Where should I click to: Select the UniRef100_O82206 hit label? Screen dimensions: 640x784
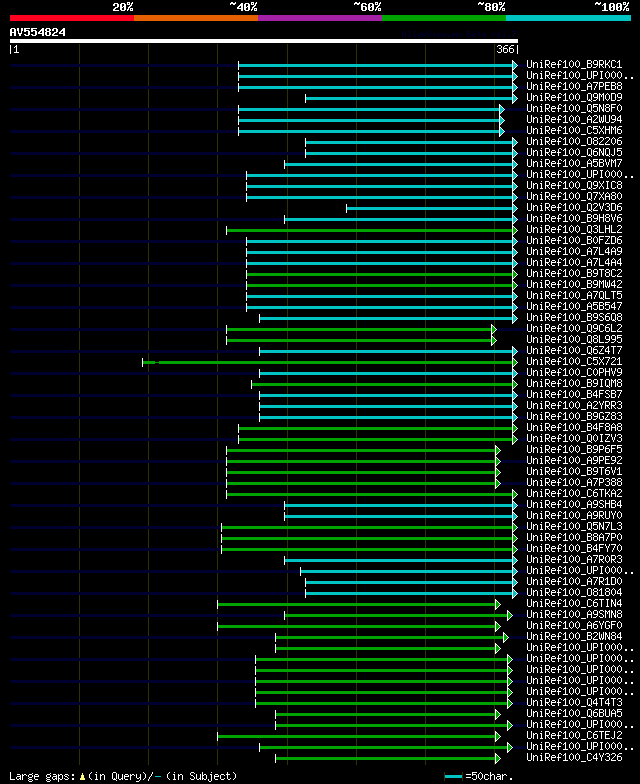coord(574,142)
